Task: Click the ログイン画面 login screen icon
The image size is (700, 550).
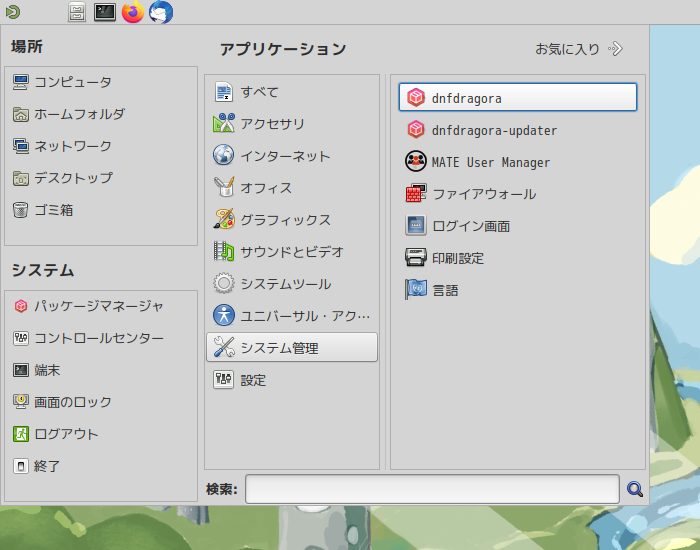Action: pyautogui.click(x=416, y=225)
